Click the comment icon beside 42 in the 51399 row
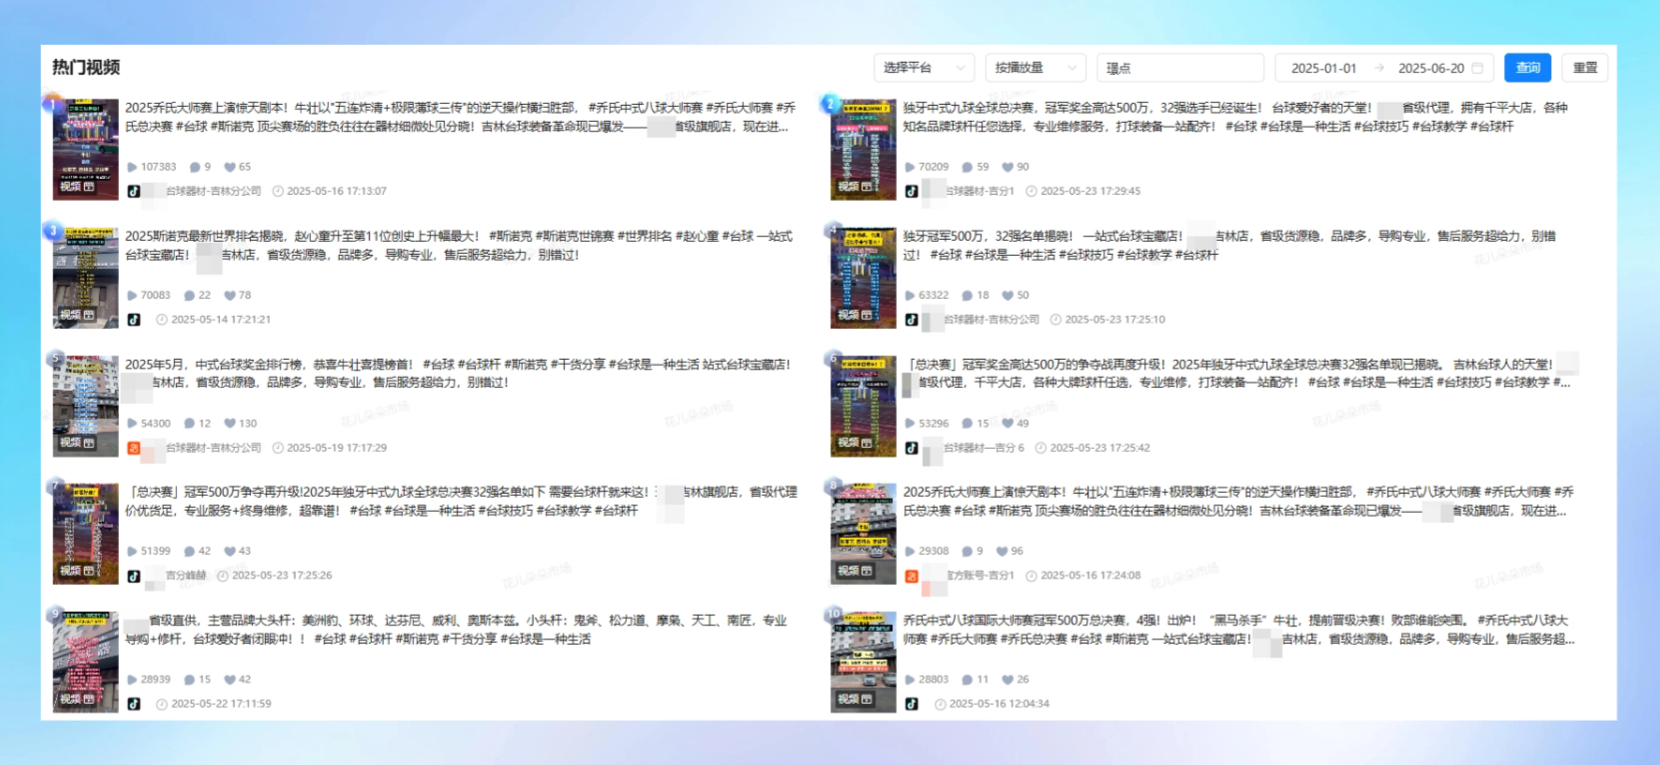The width and height of the screenshot is (1660, 765). tap(189, 551)
